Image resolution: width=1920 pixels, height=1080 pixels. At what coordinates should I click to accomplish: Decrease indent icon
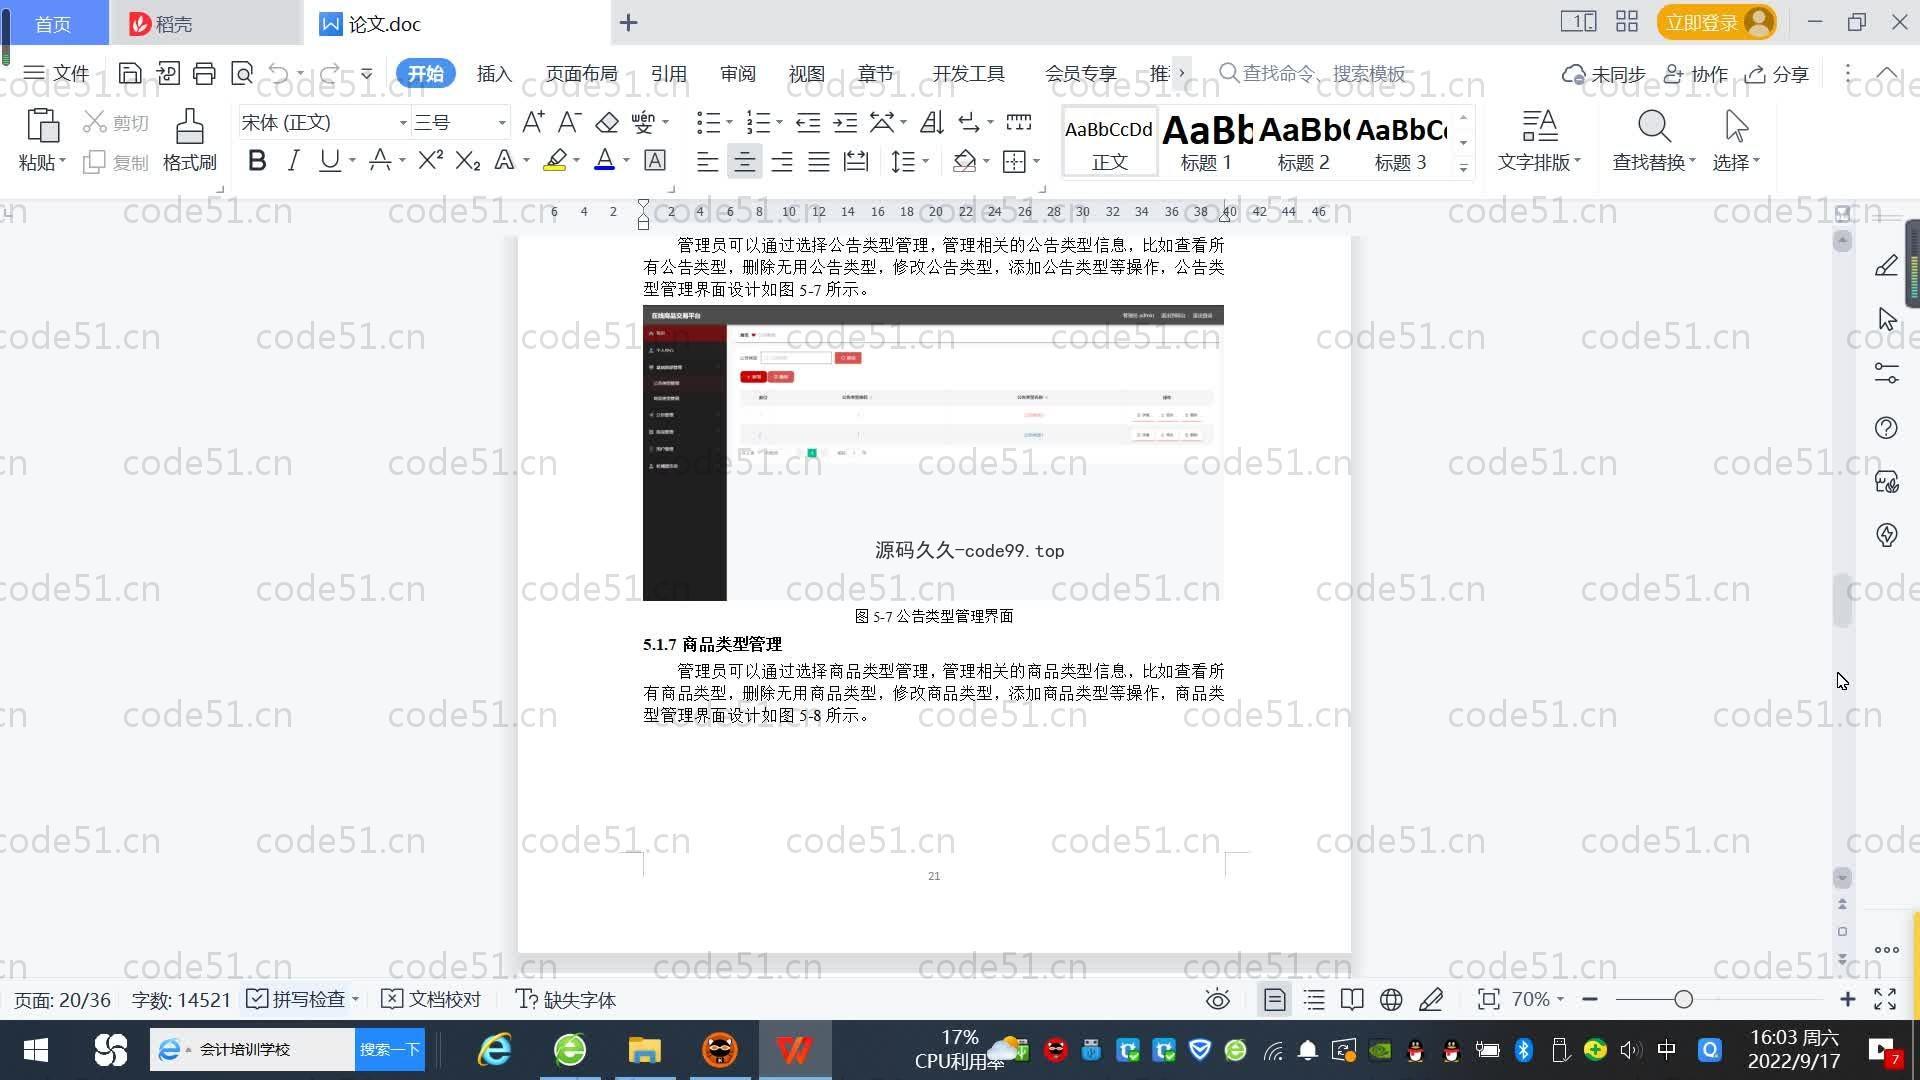pos(808,122)
